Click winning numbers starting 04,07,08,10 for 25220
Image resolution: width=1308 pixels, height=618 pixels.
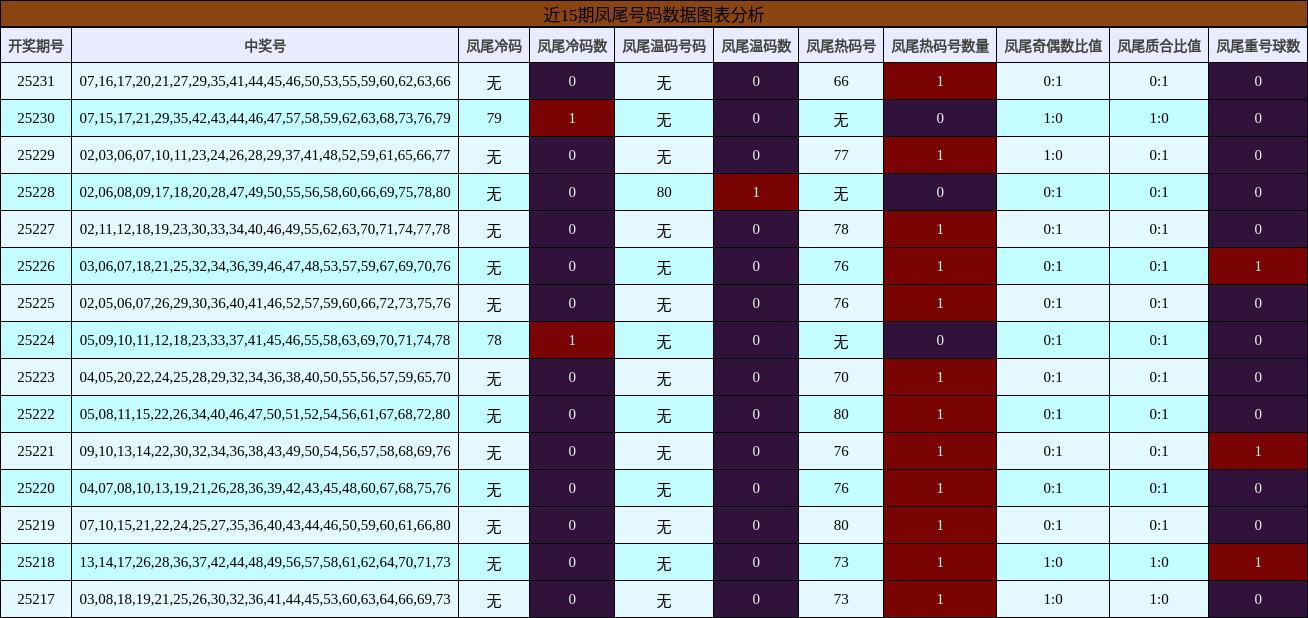pos(265,488)
